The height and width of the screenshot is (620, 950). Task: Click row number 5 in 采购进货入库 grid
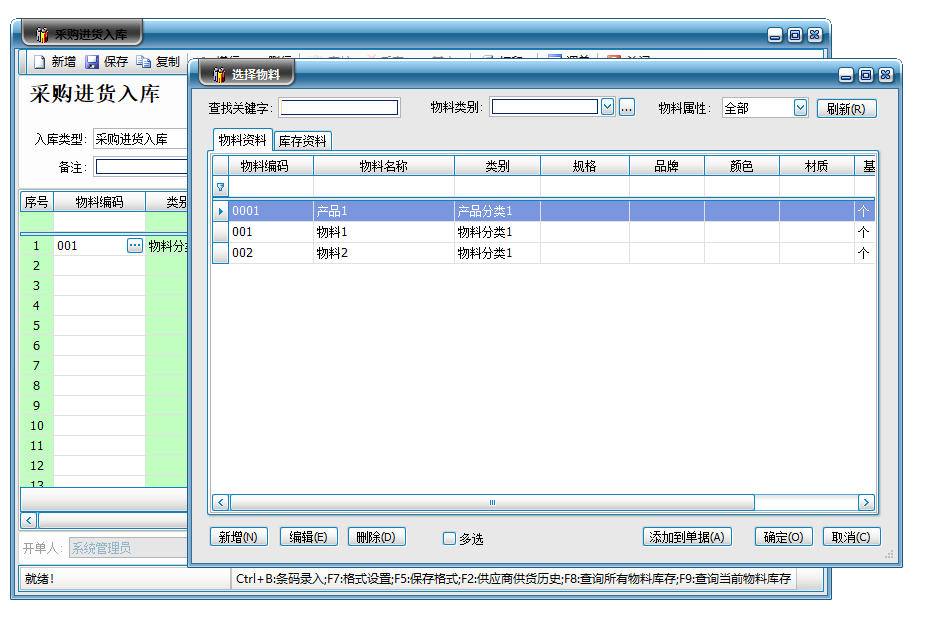click(36, 325)
